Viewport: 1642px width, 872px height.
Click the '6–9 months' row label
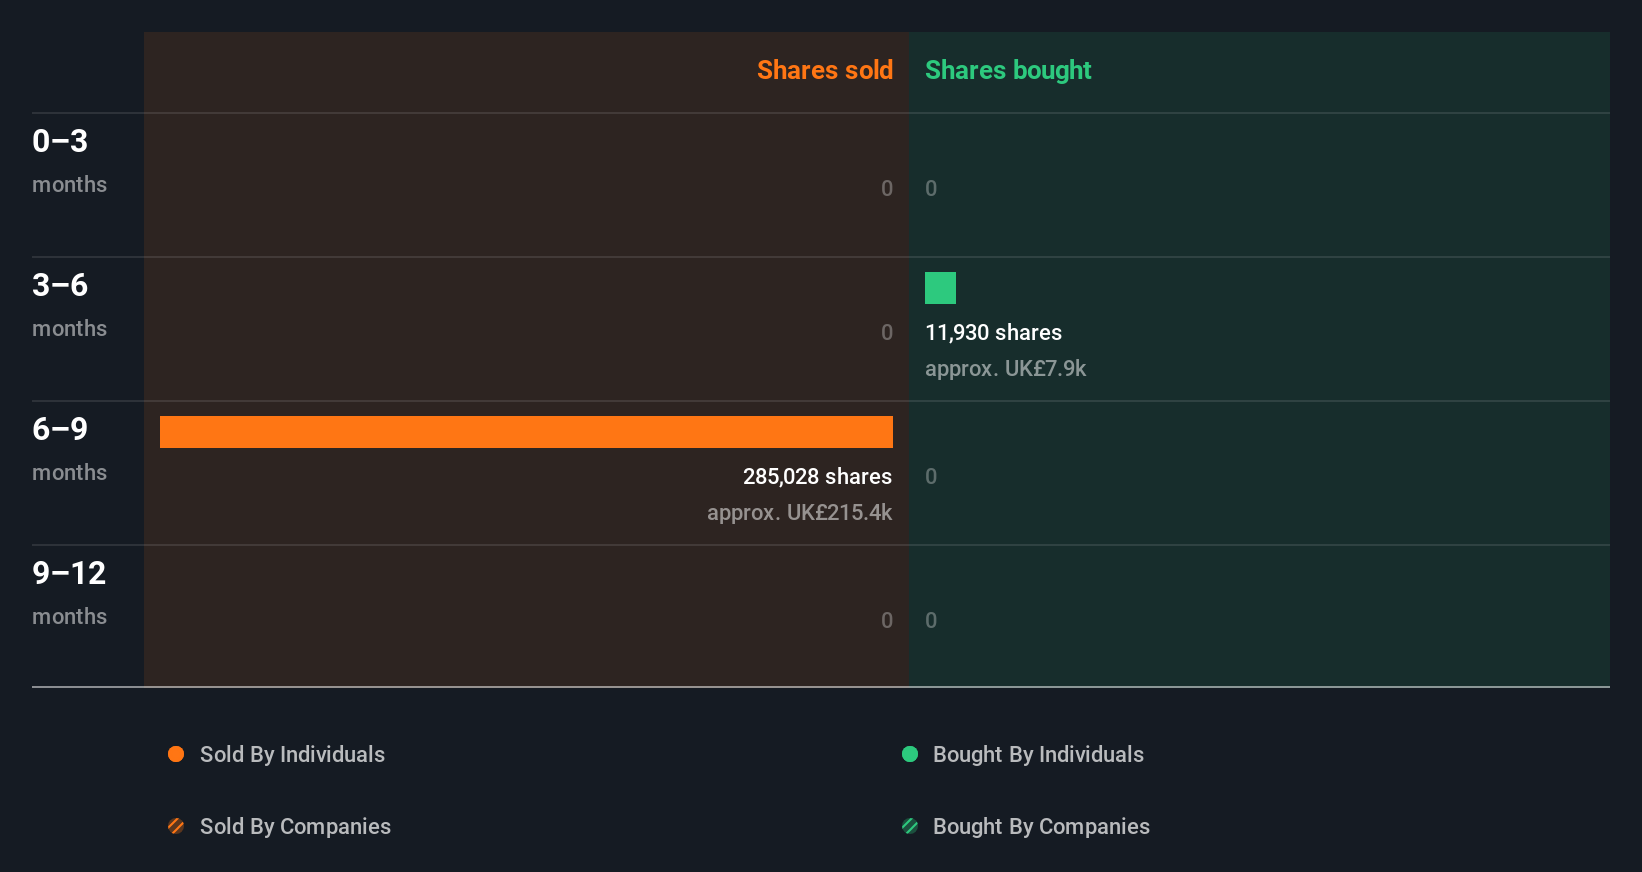pos(69,449)
